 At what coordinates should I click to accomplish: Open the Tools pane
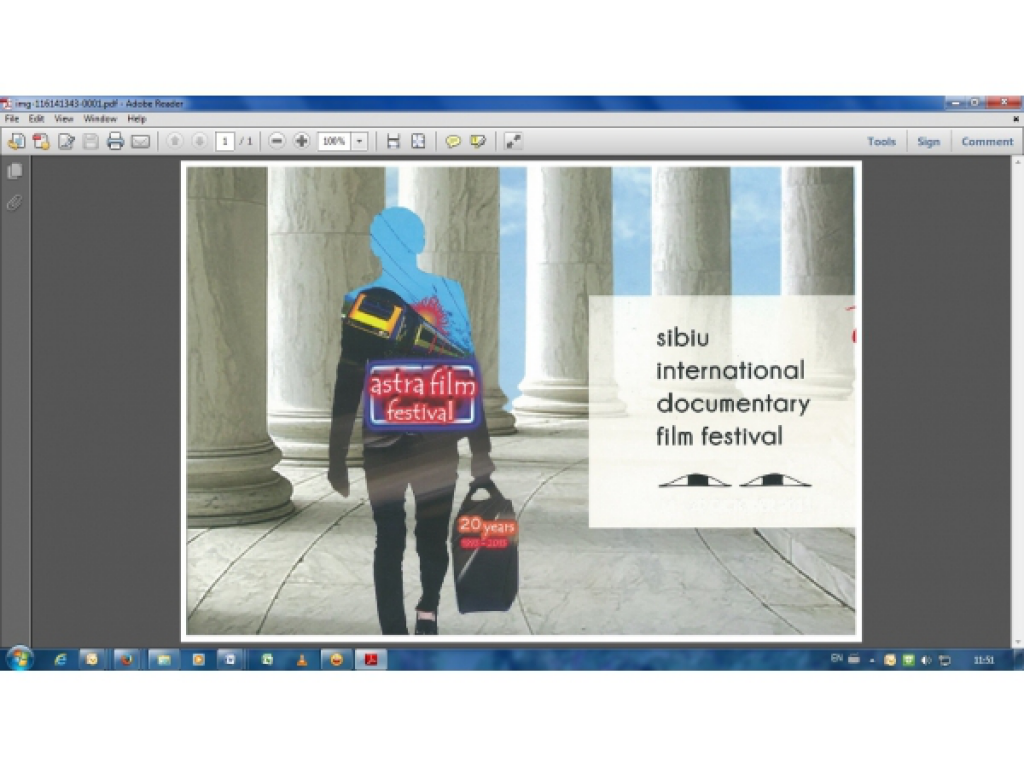pos(882,141)
